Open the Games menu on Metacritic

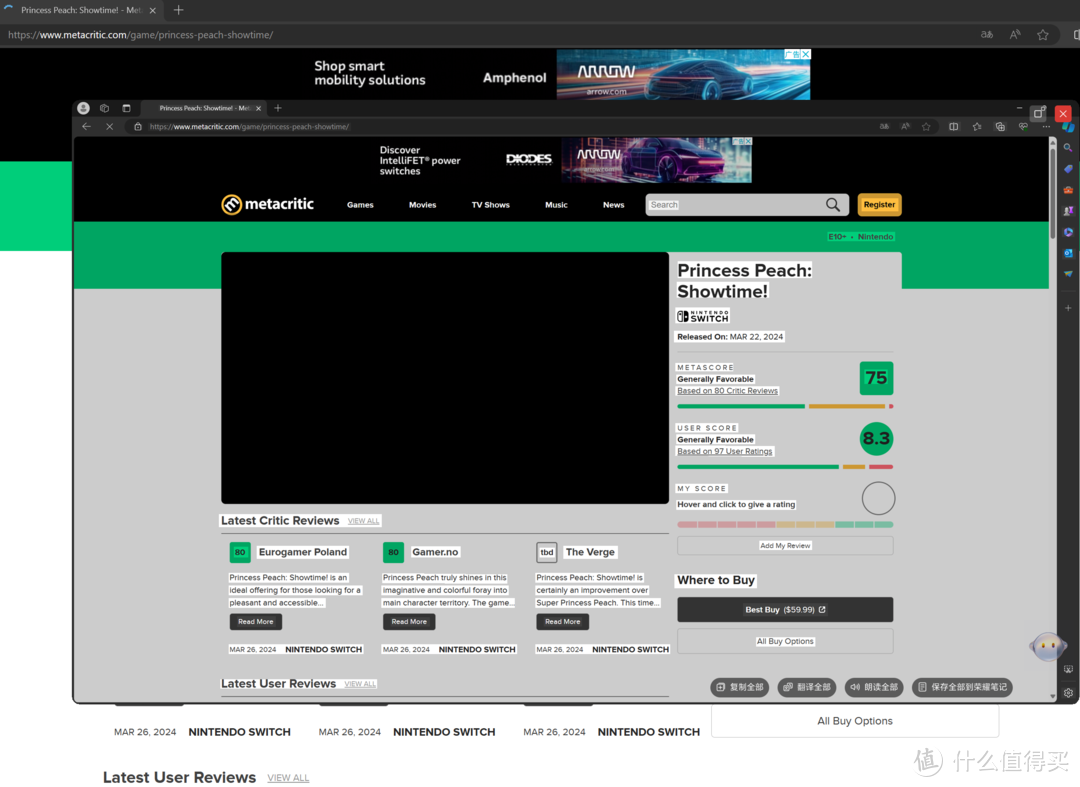[360, 205]
